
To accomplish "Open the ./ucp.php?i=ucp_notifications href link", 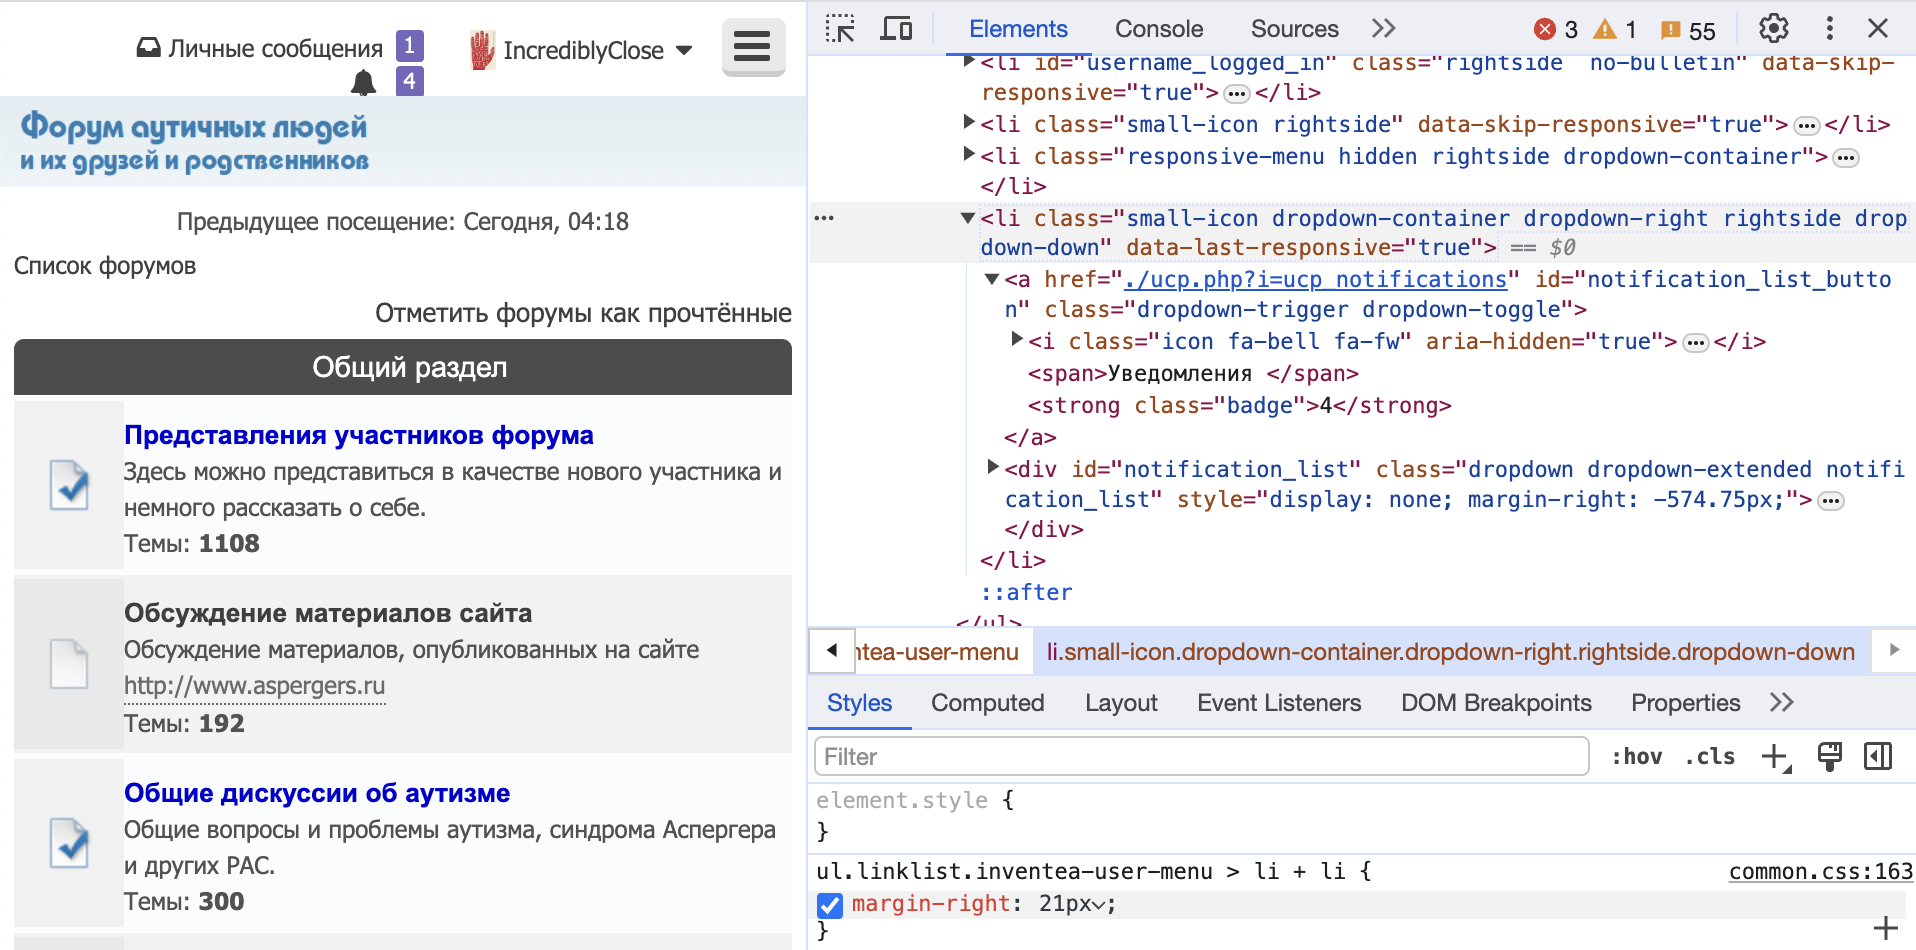I will point(1315,279).
